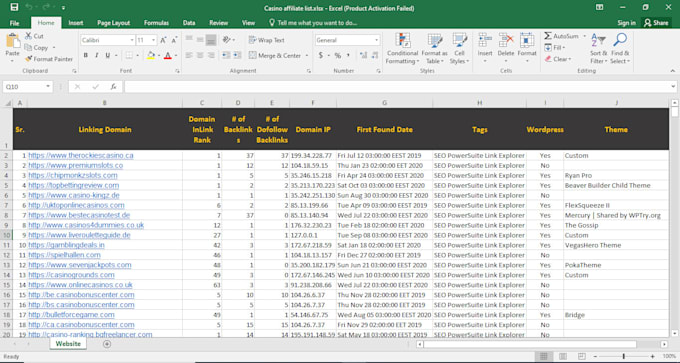Select the Website sheet tab

[x=68, y=344]
